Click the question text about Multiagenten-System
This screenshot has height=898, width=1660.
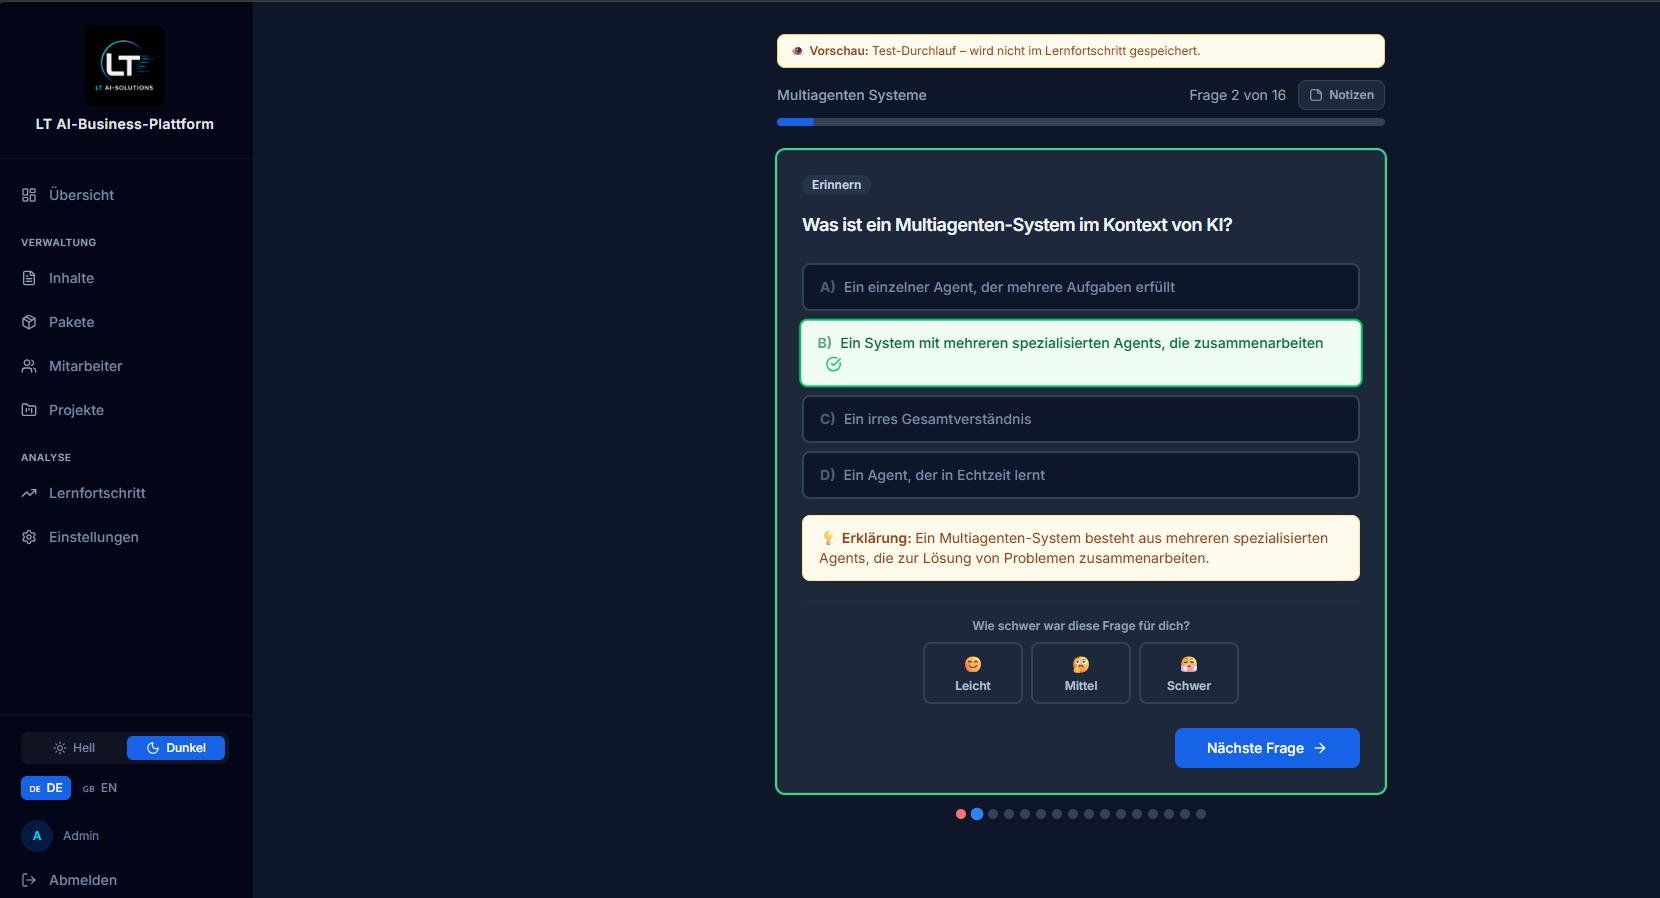(x=1017, y=225)
